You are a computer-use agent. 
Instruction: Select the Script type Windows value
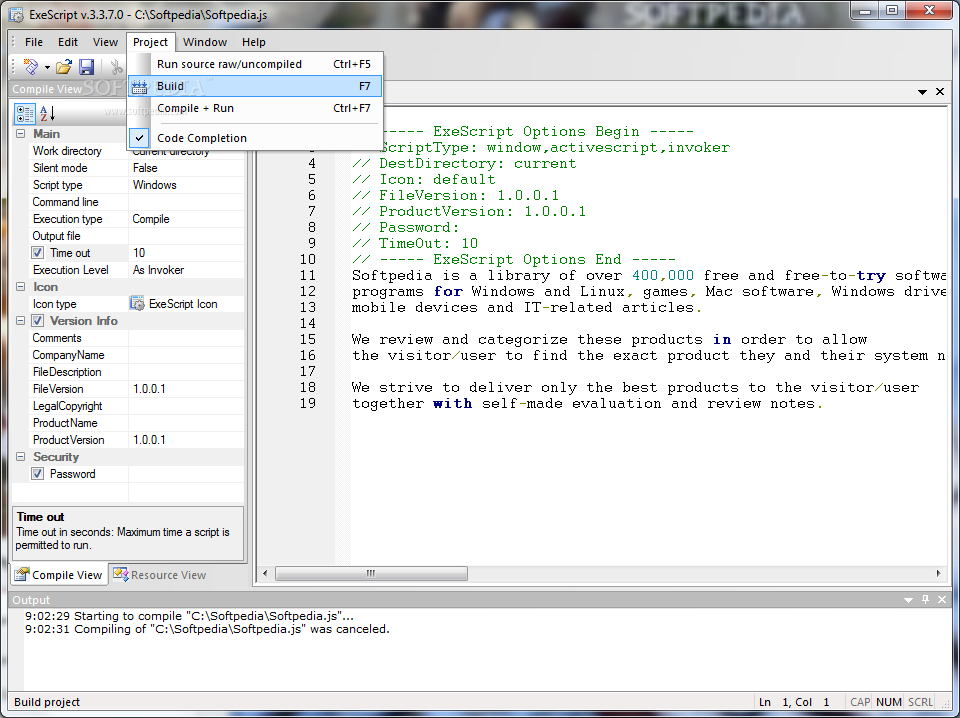click(x=187, y=185)
